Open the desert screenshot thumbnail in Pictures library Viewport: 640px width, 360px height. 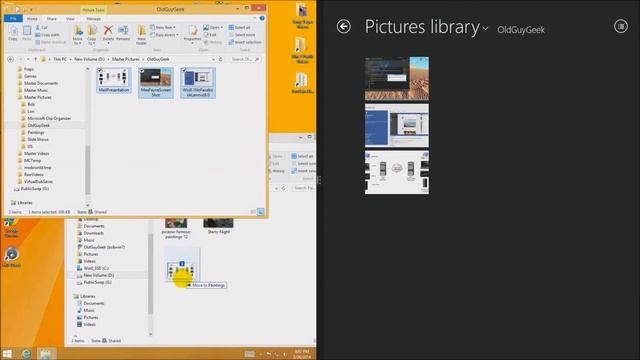pos(397,78)
